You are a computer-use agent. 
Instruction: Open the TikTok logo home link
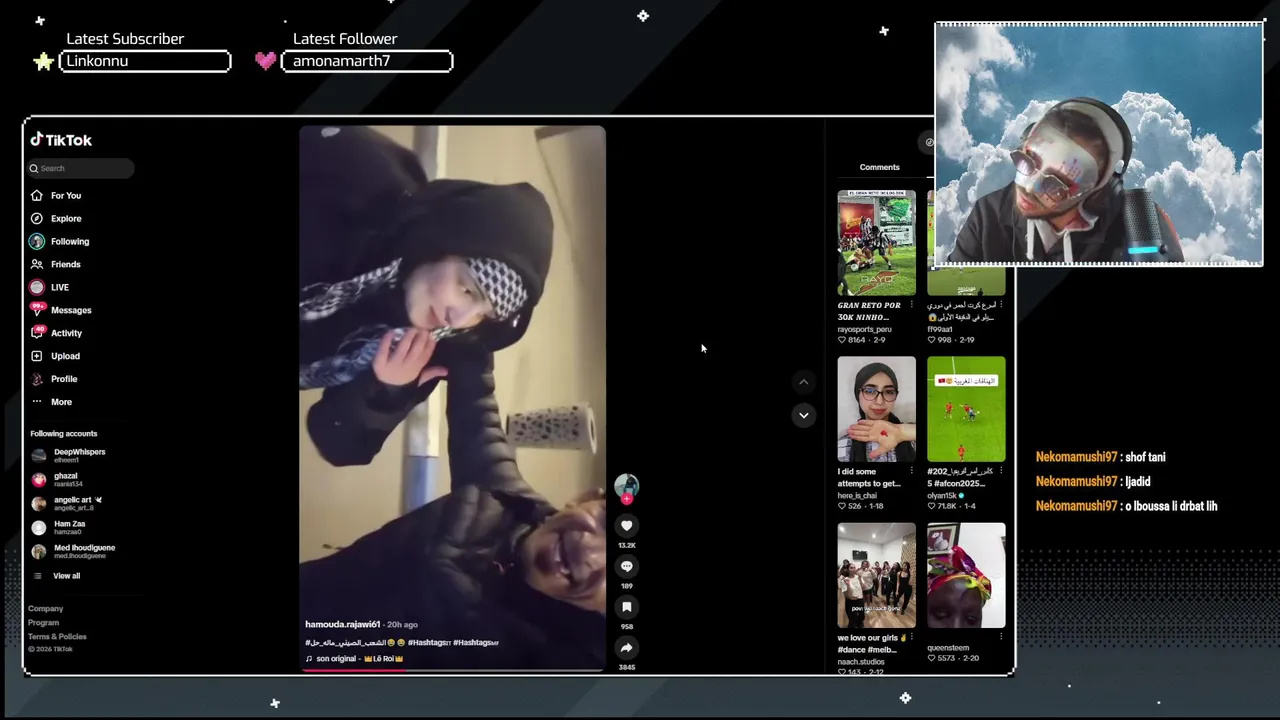click(x=61, y=140)
